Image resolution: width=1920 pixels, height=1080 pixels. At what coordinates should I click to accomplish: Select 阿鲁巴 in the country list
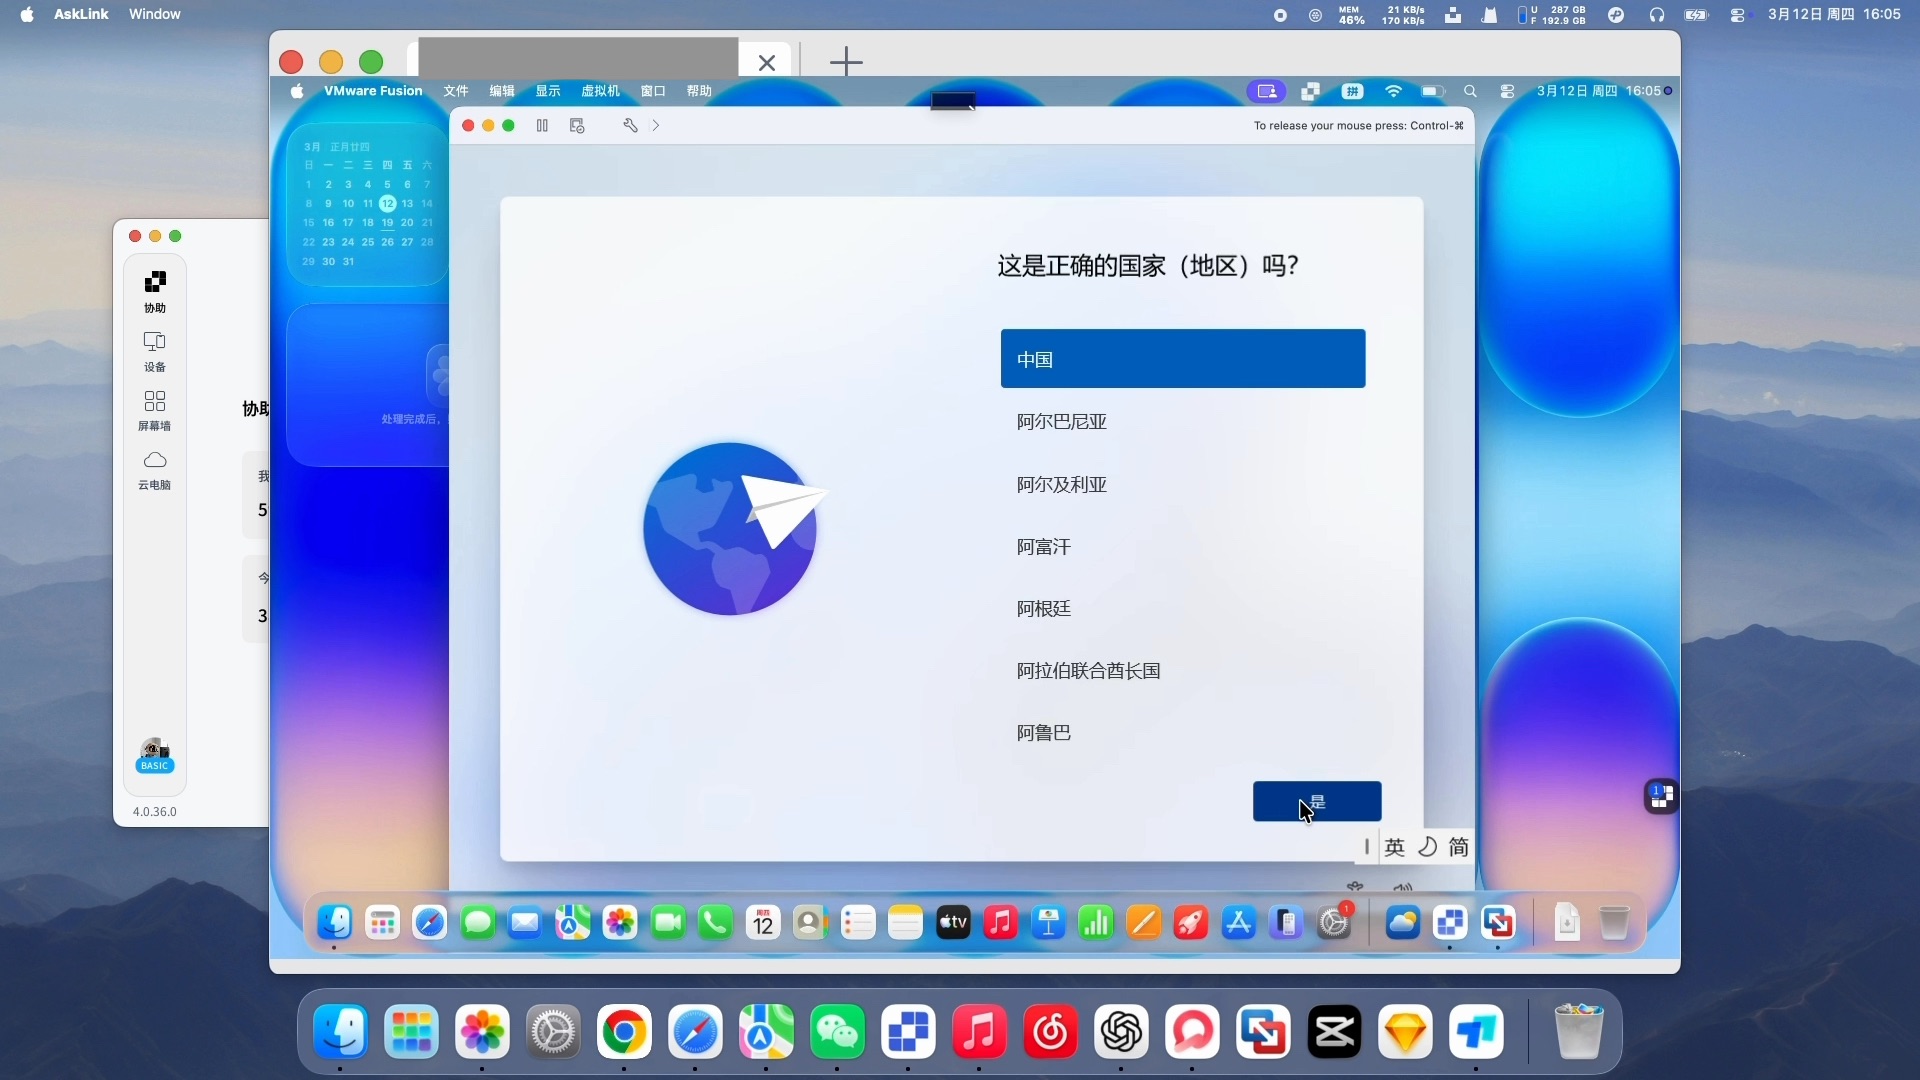(x=1183, y=733)
